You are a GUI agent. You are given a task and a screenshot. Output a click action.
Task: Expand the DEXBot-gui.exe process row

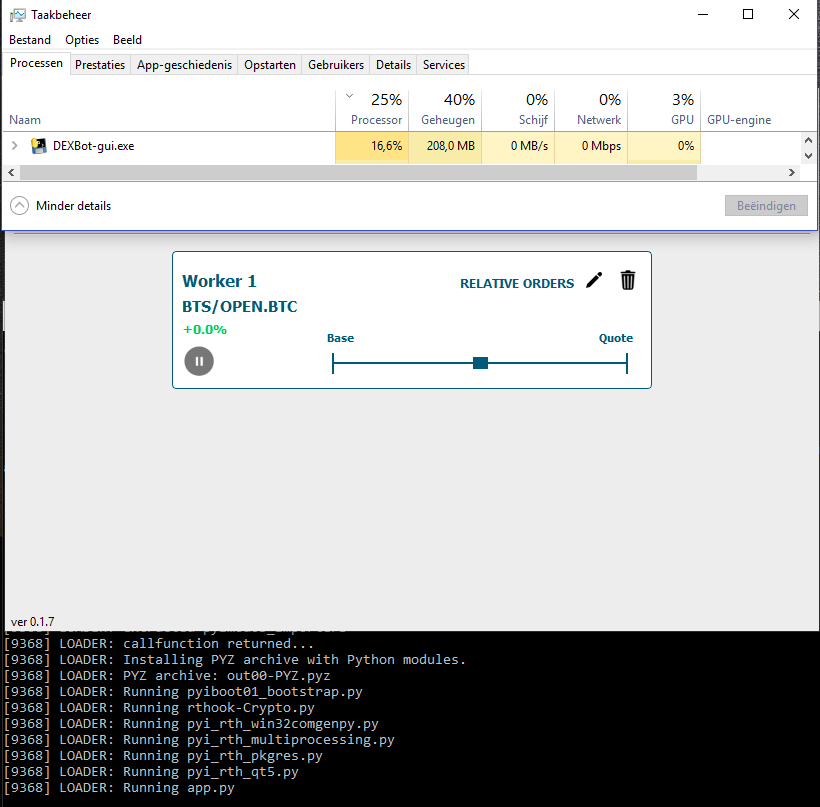[15, 145]
